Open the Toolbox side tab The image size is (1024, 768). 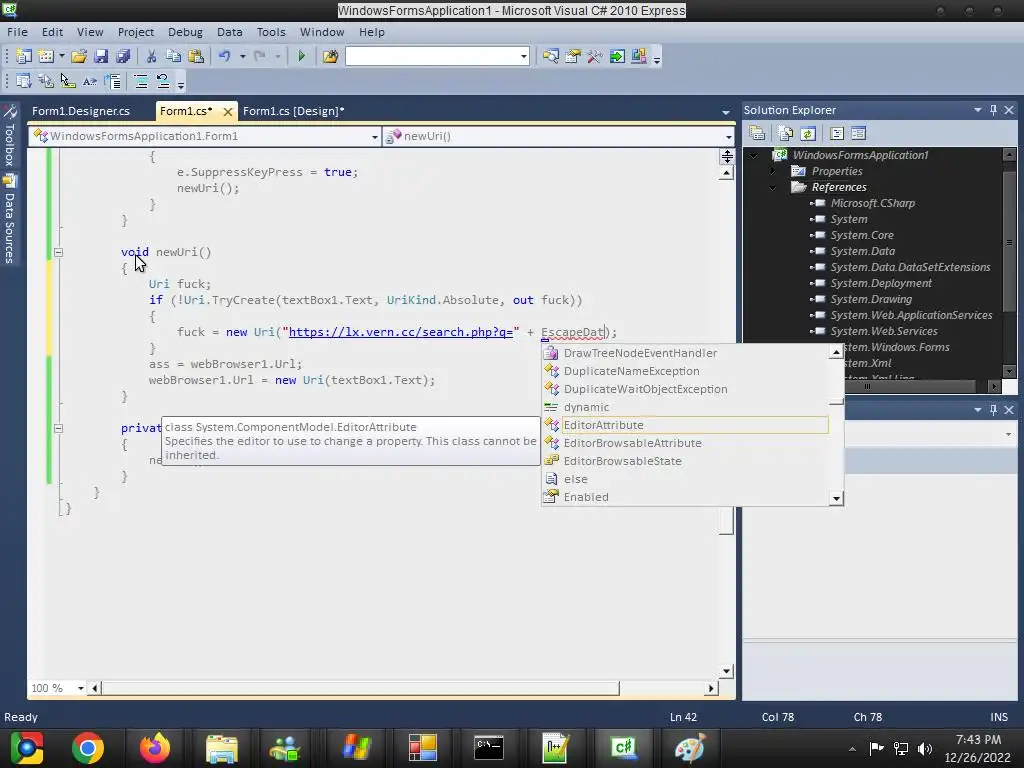tap(9, 136)
